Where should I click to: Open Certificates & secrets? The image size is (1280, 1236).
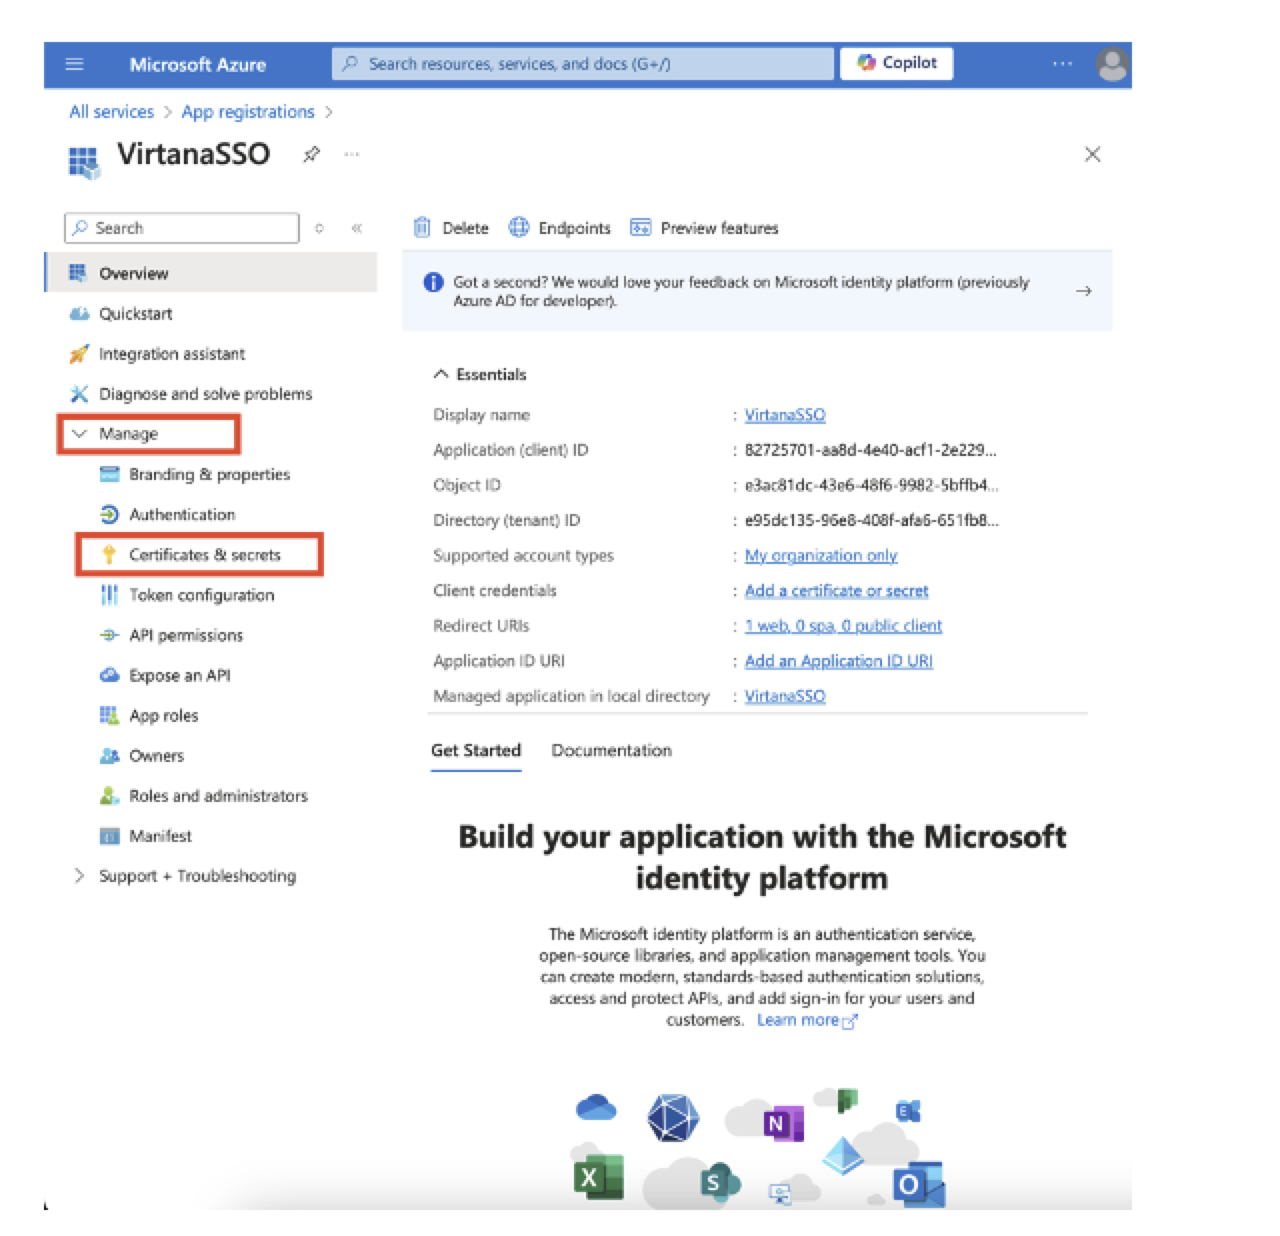point(204,555)
